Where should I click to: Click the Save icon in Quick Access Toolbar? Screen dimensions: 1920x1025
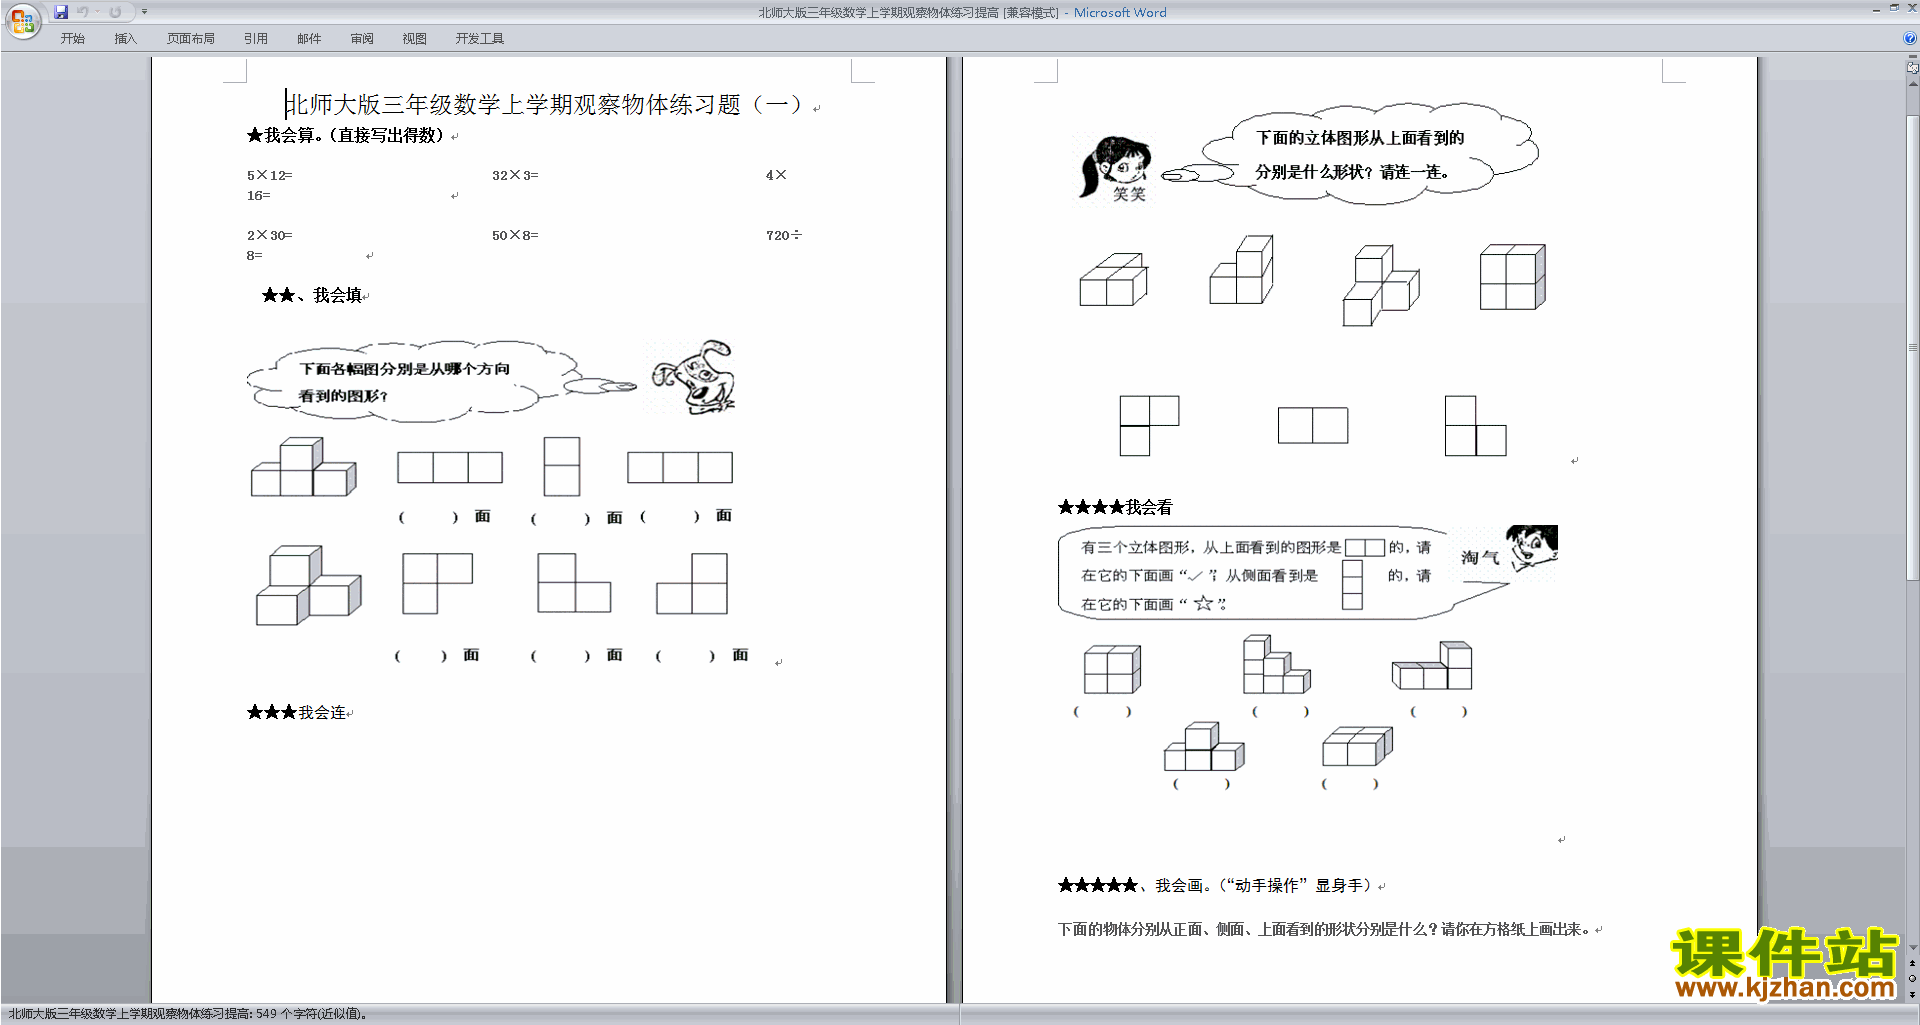(61, 12)
